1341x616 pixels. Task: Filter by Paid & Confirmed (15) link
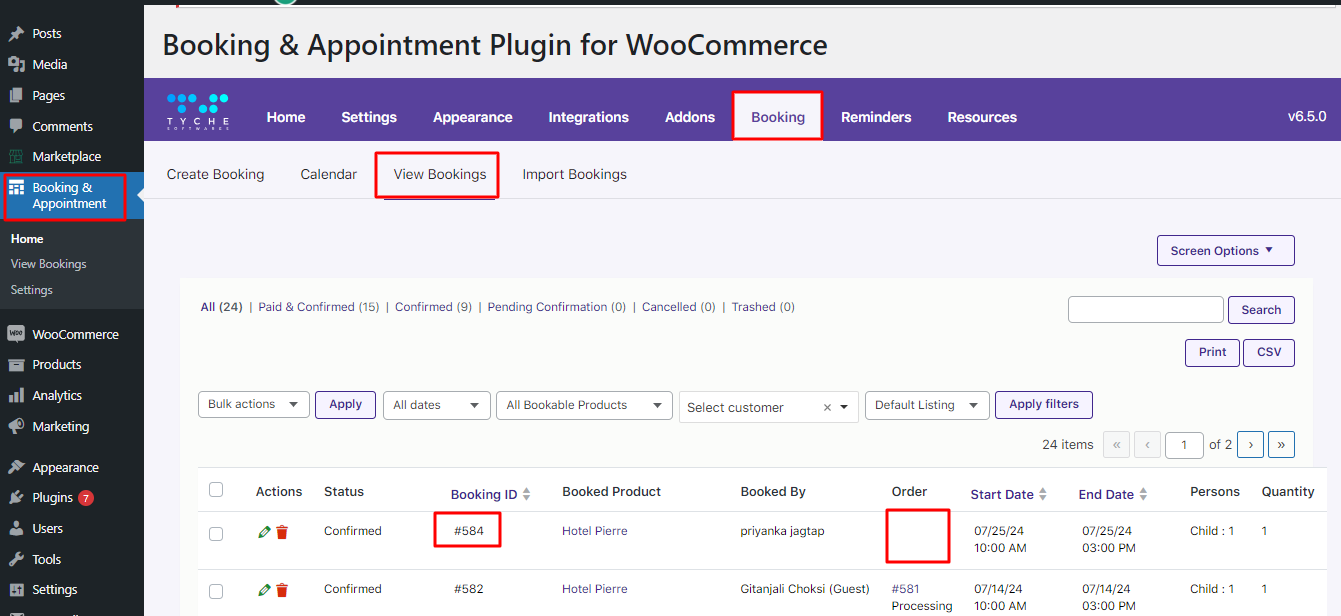point(319,307)
